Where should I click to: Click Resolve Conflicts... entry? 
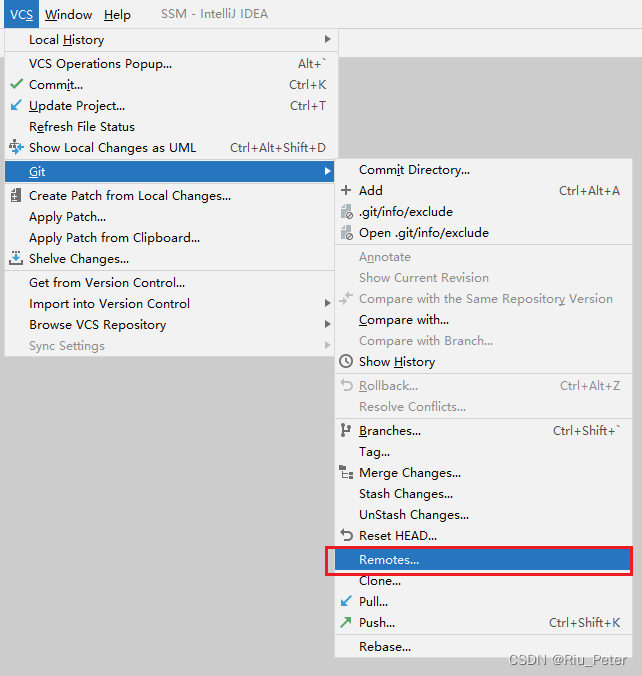[483, 406]
